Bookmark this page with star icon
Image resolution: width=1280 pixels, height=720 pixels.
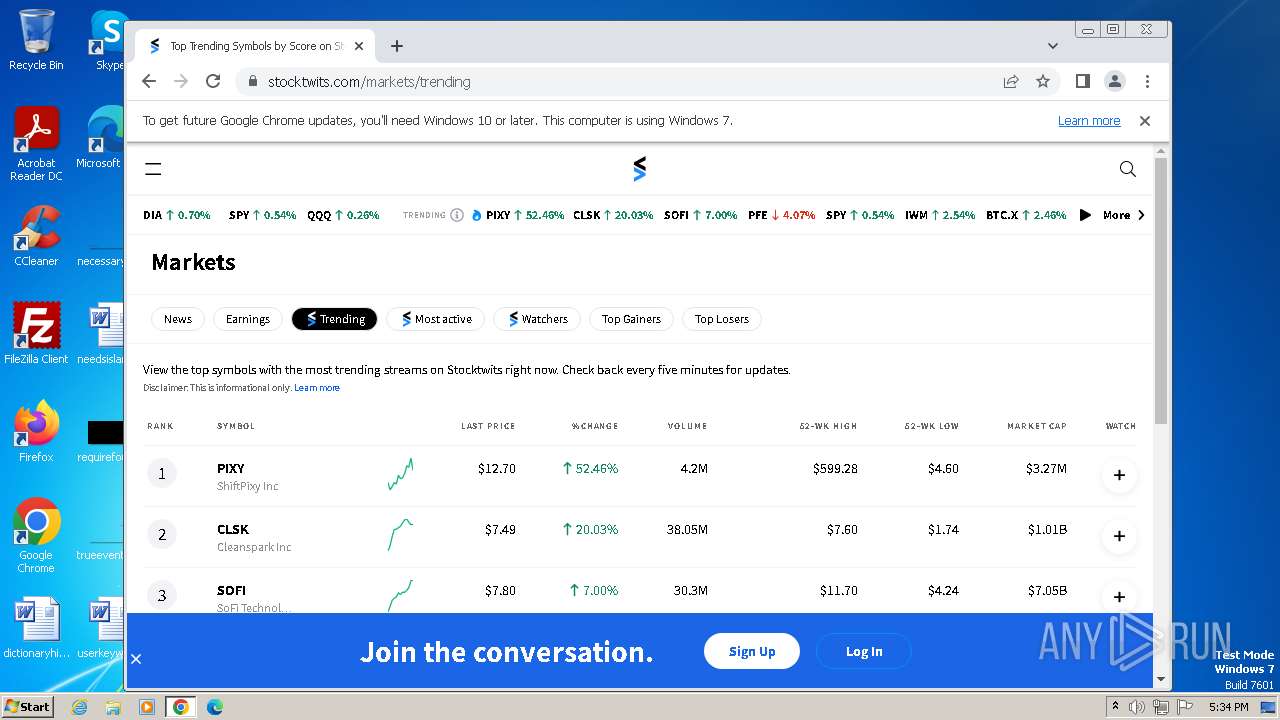(1043, 81)
